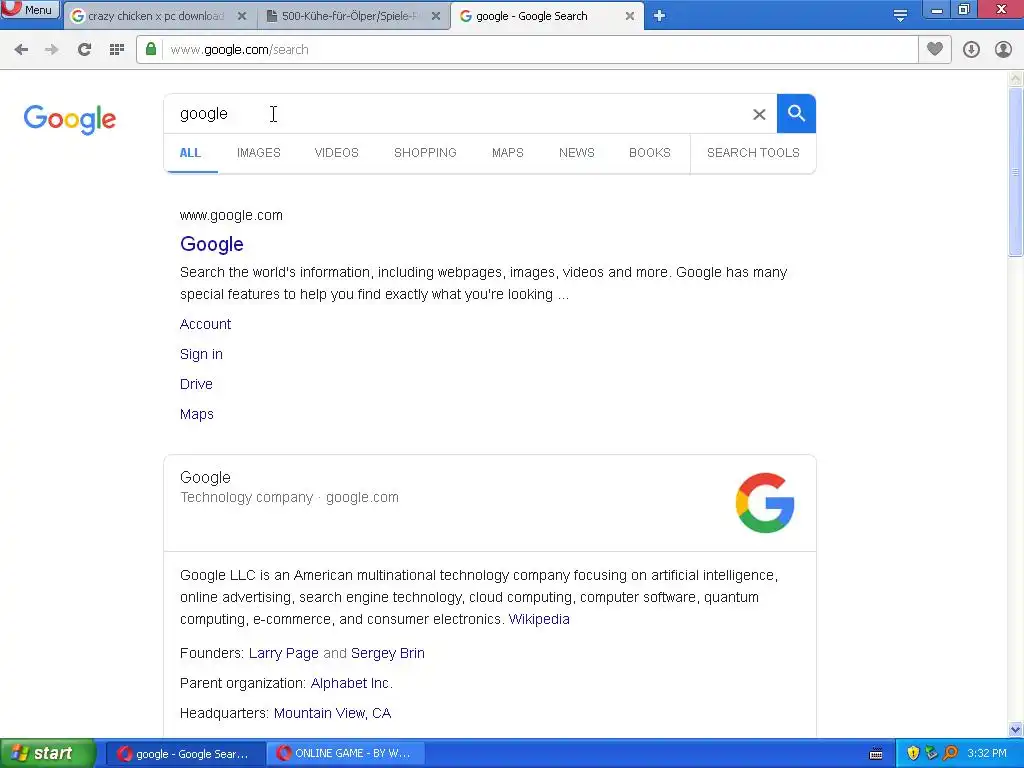Clear search text with the X icon
The image size is (1024, 768).
point(759,114)
